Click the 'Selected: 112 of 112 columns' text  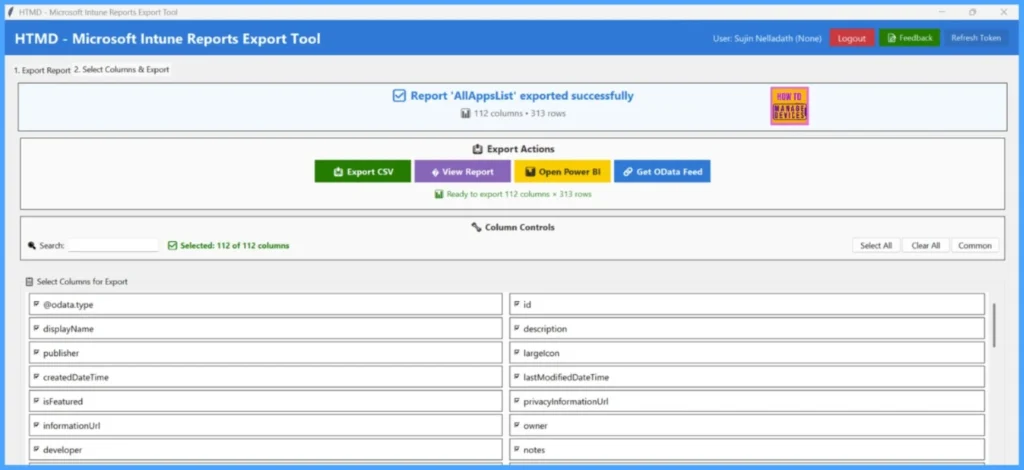pos(234,245)
